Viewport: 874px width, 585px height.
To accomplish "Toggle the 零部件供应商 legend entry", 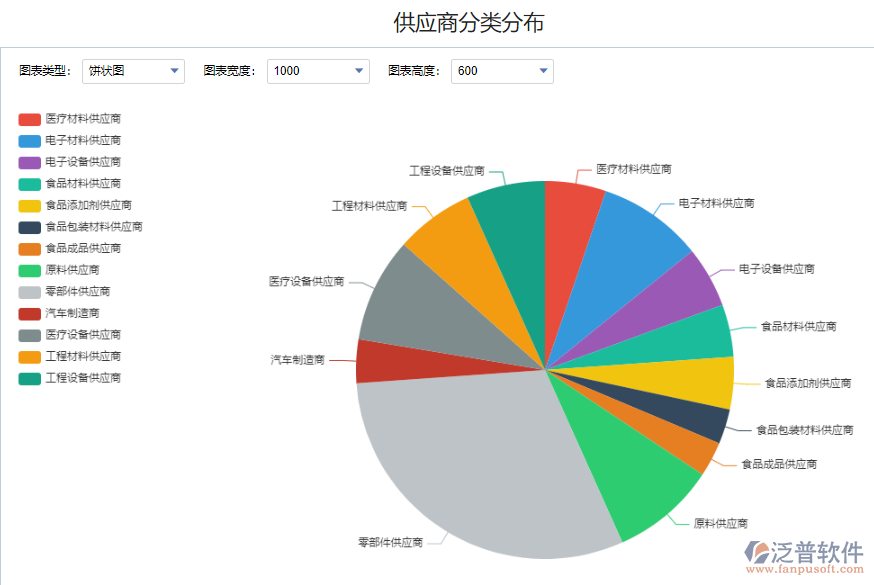I will coord(80,291).
